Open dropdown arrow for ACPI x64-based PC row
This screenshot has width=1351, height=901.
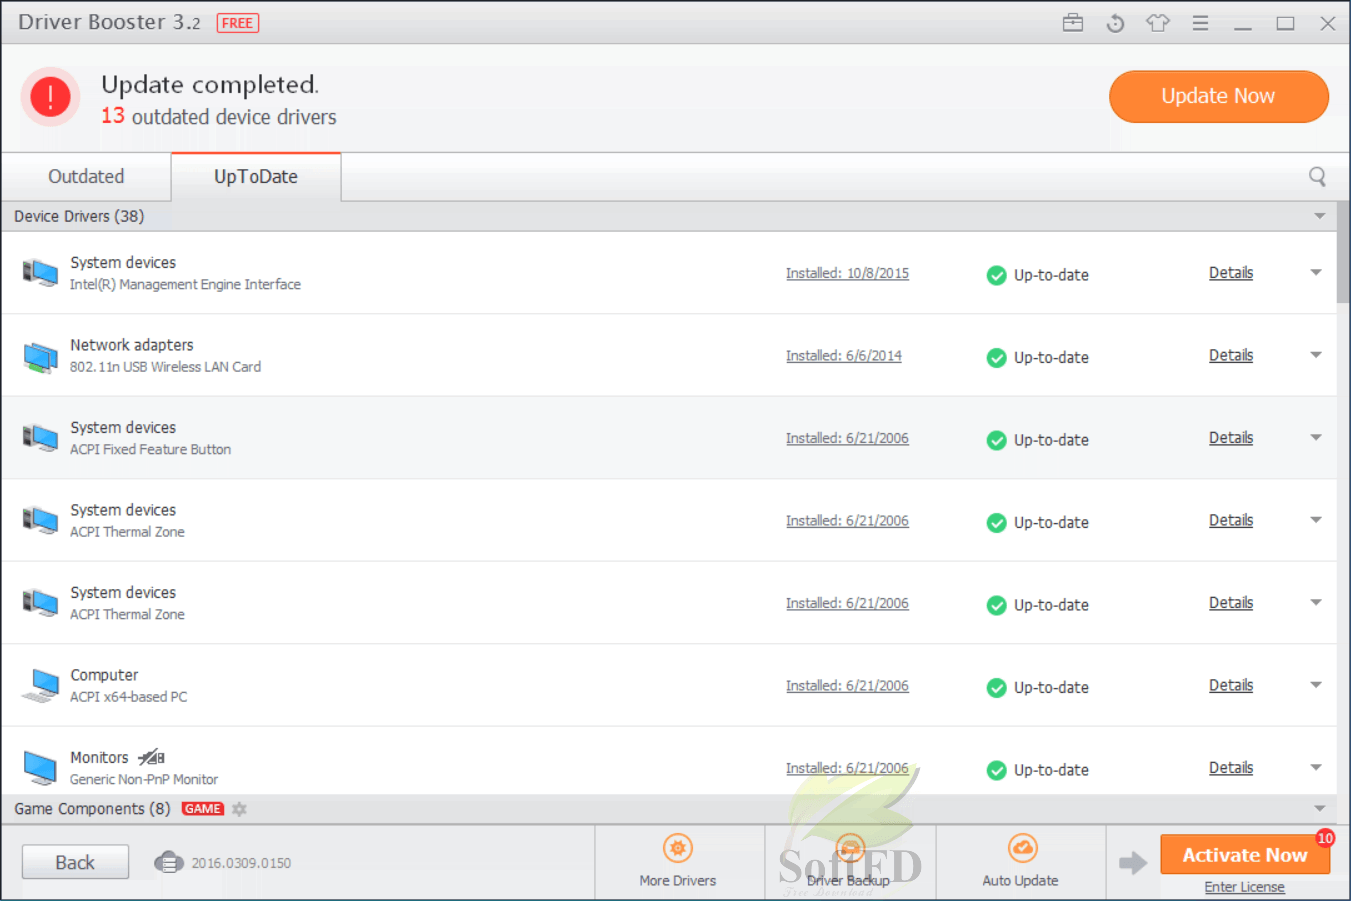[1316, 685]
